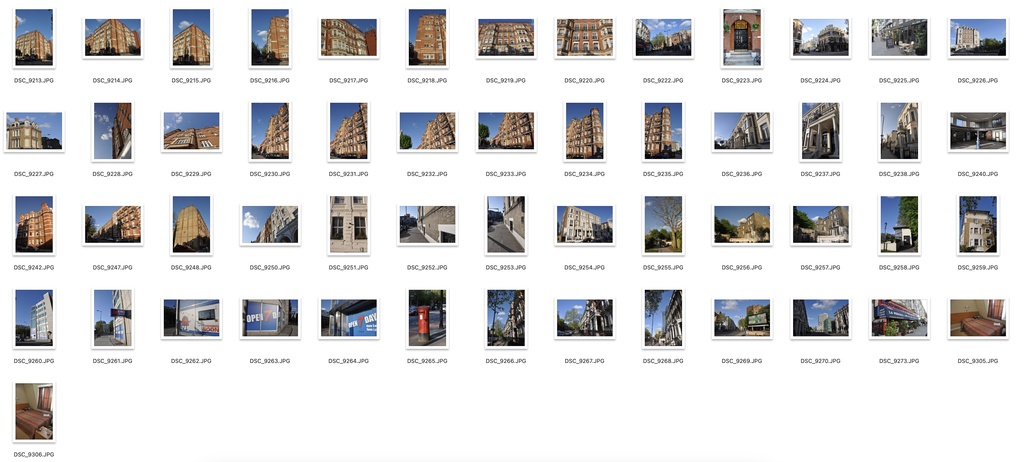The image size is (1024, 462).
Task: Select the DSC_9253.JPG thumbnail
Action: [506, 225]
